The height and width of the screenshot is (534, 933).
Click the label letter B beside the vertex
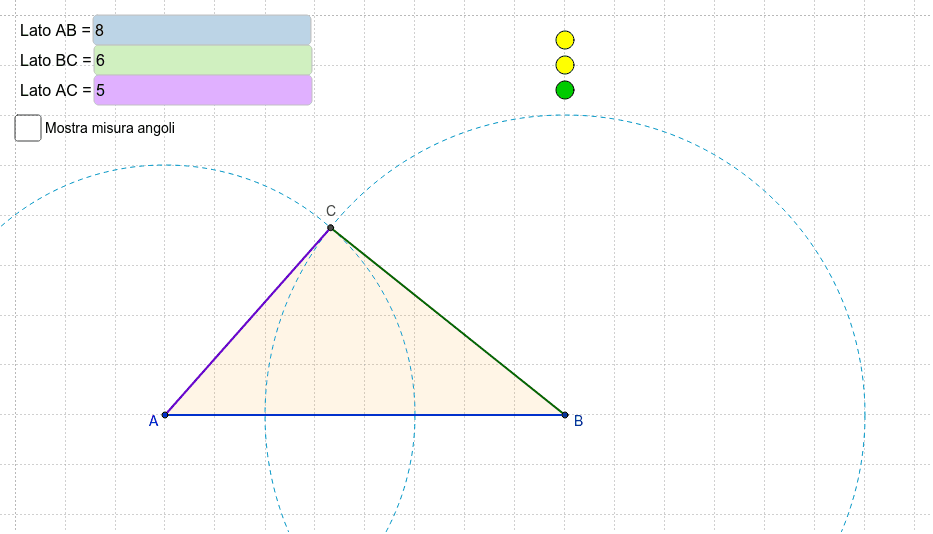pyautogui.click(x=578, y=421)
